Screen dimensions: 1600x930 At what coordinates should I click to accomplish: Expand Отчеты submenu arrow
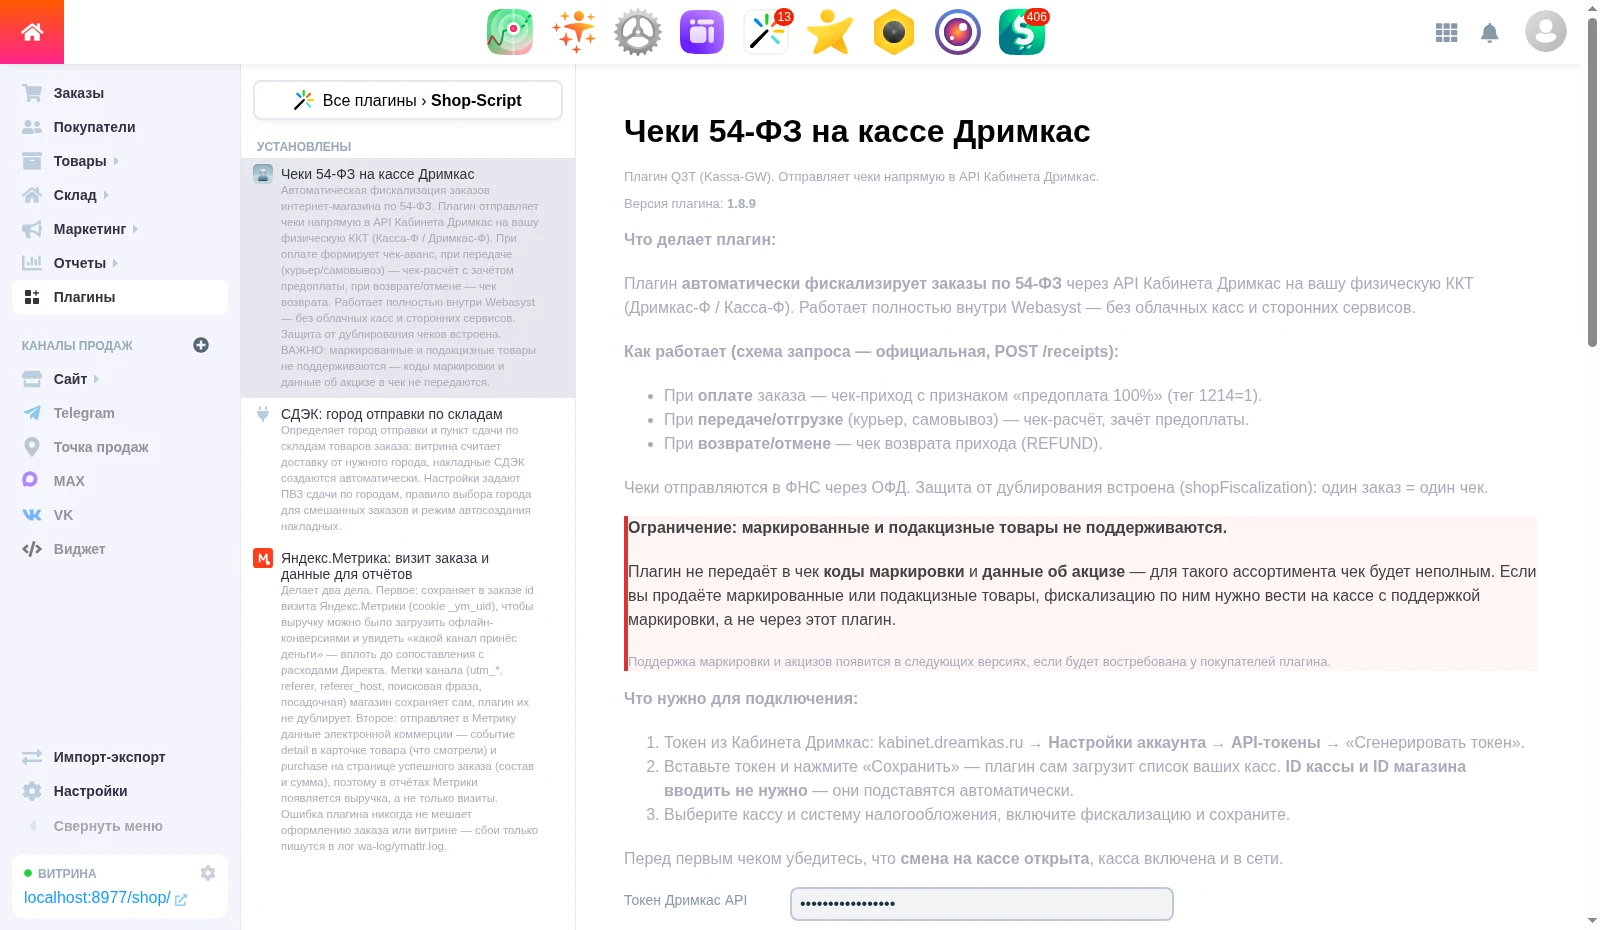[x=115, y=263]
